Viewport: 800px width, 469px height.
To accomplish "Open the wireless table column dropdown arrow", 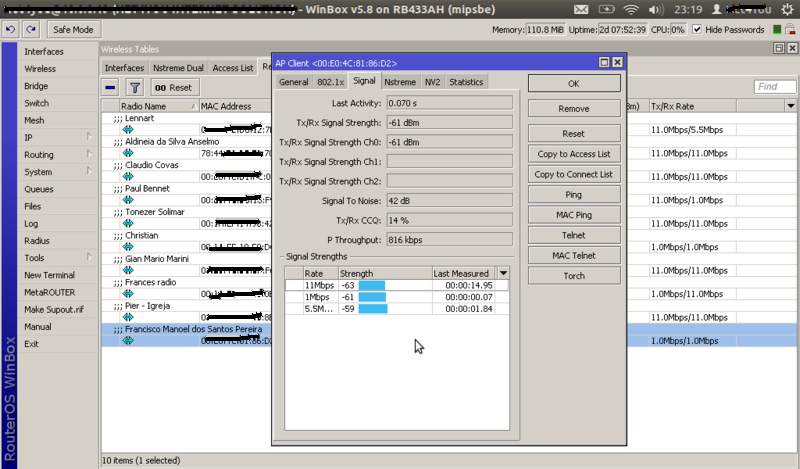I will pyautogui.click(x=790, y=105).
